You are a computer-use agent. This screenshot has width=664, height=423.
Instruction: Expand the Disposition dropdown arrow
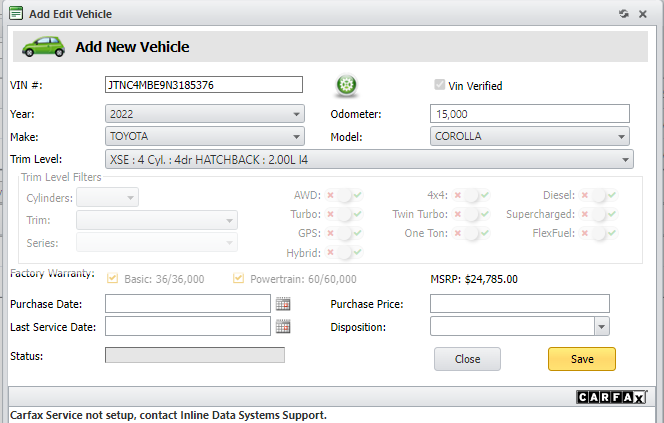[602, 326]
